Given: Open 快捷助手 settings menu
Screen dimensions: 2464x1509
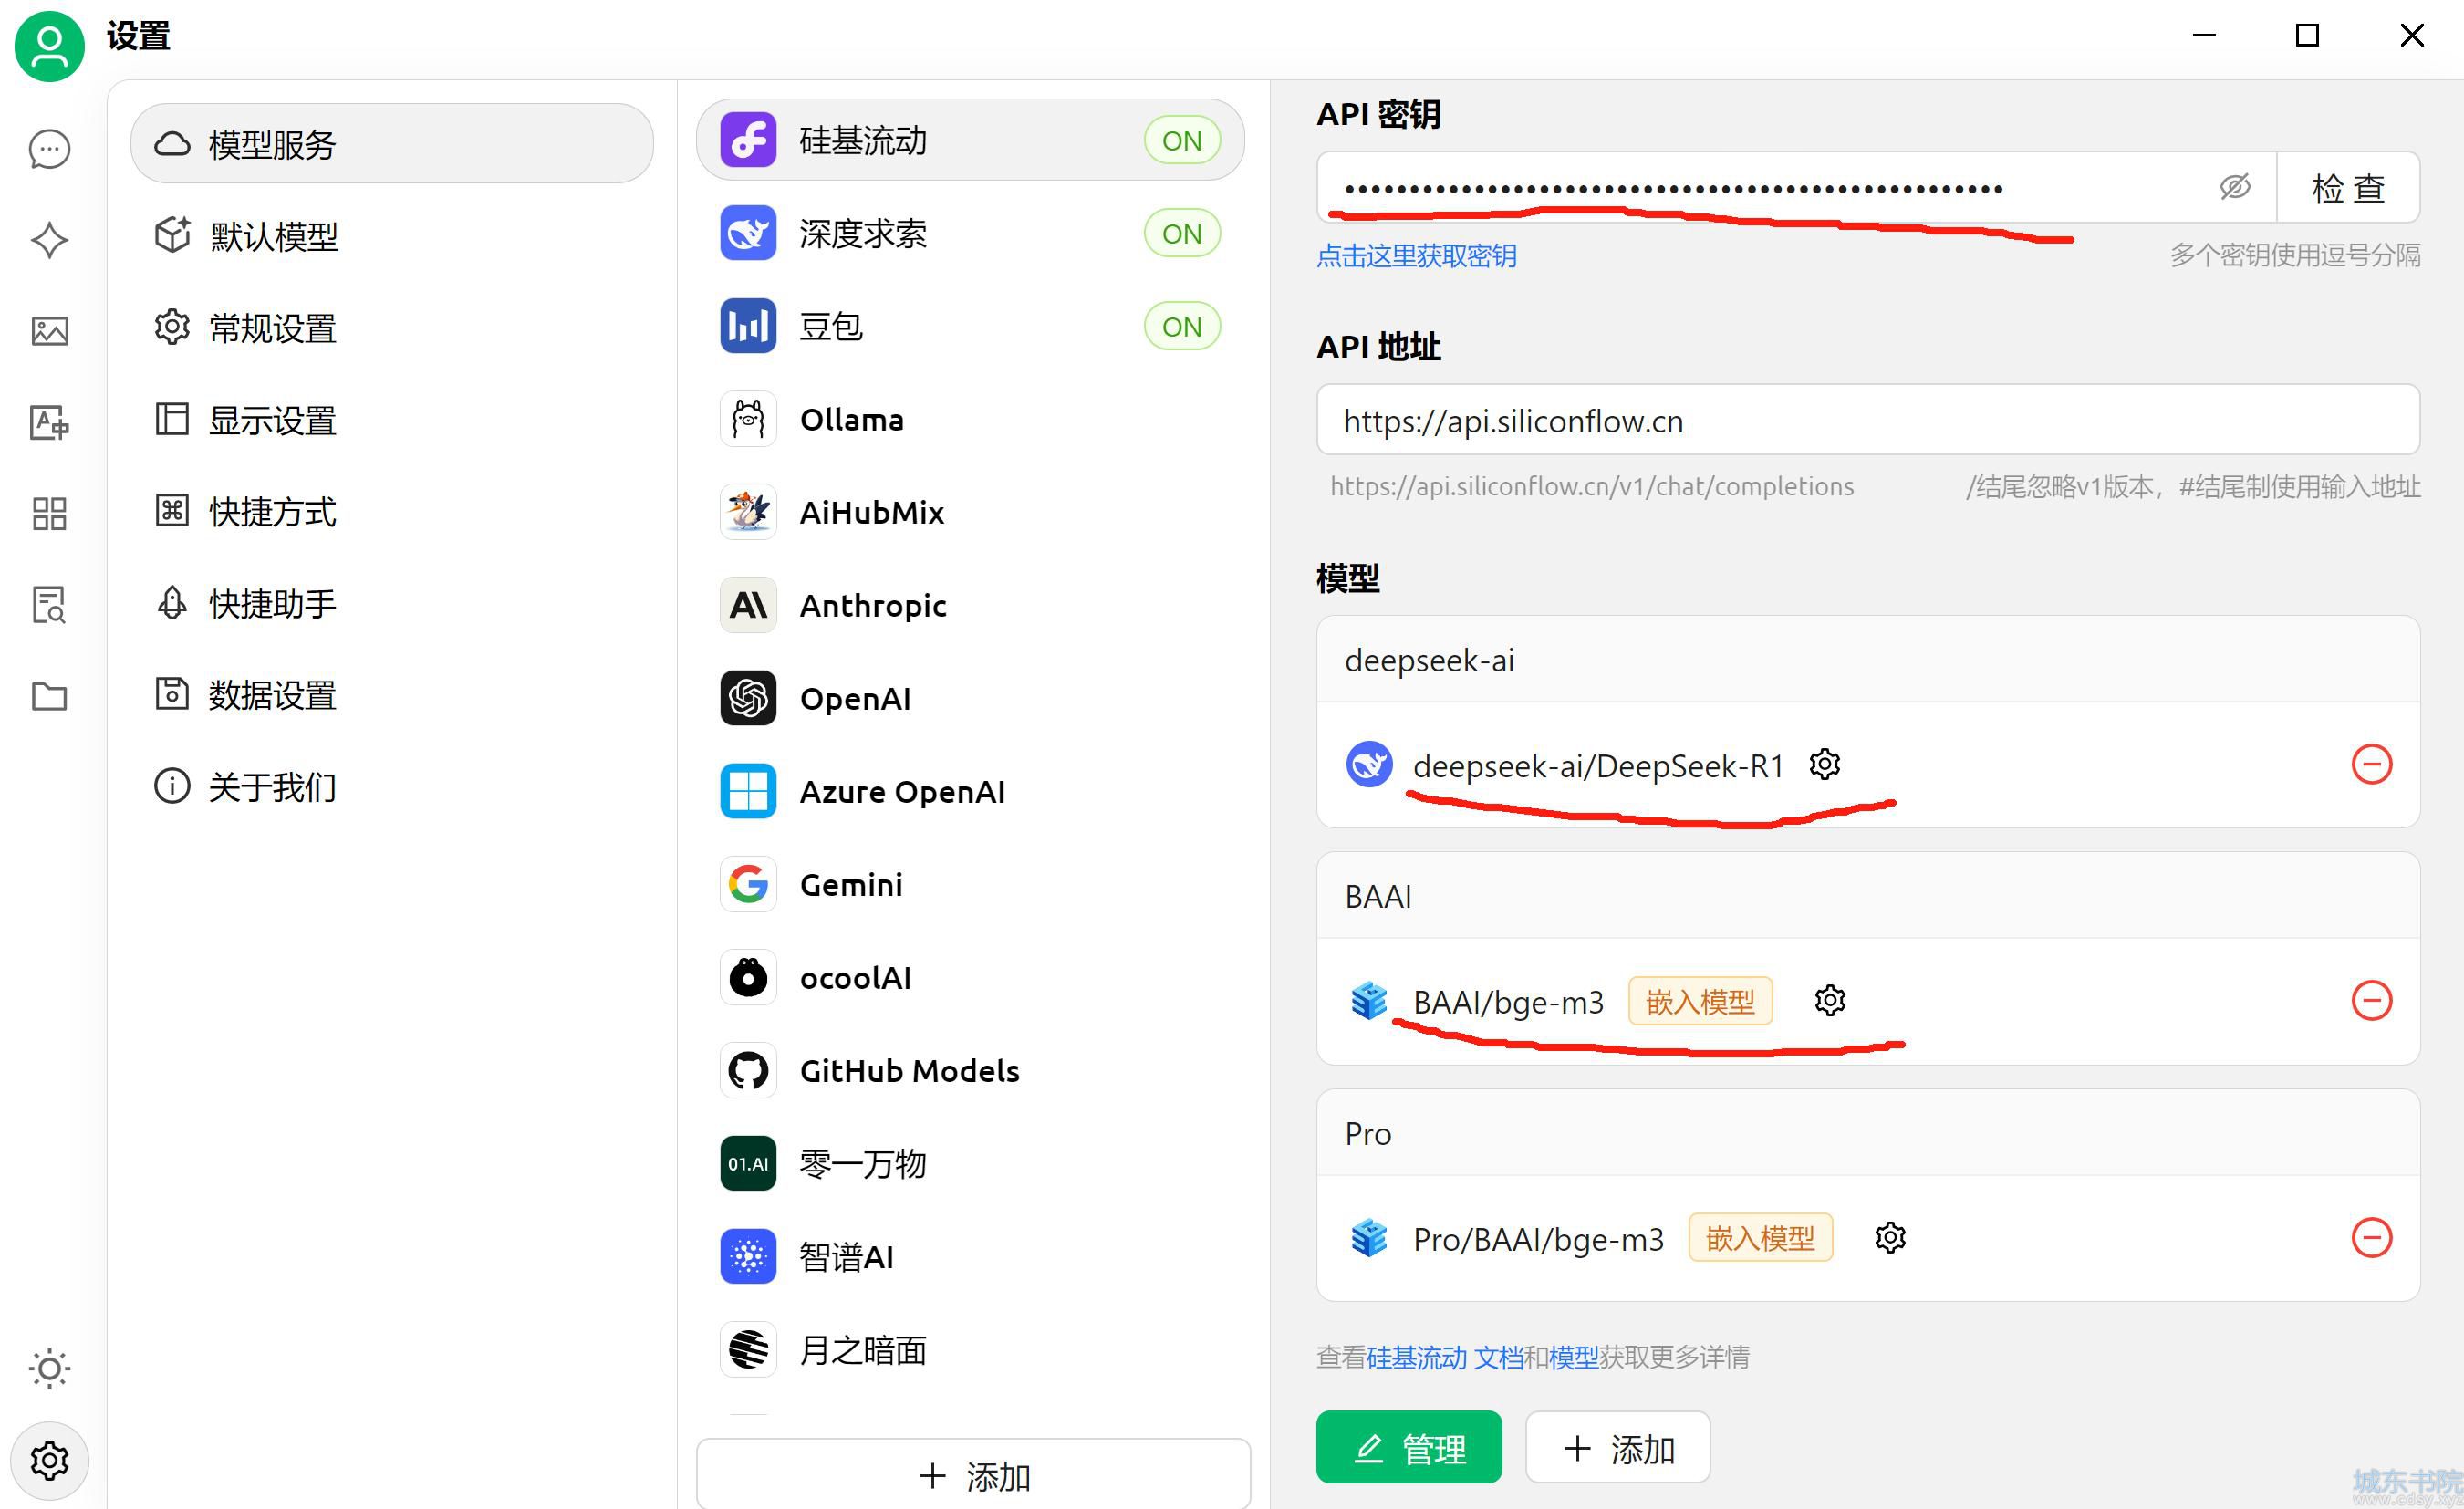Looking at the screenshot, I should [392, 604].
